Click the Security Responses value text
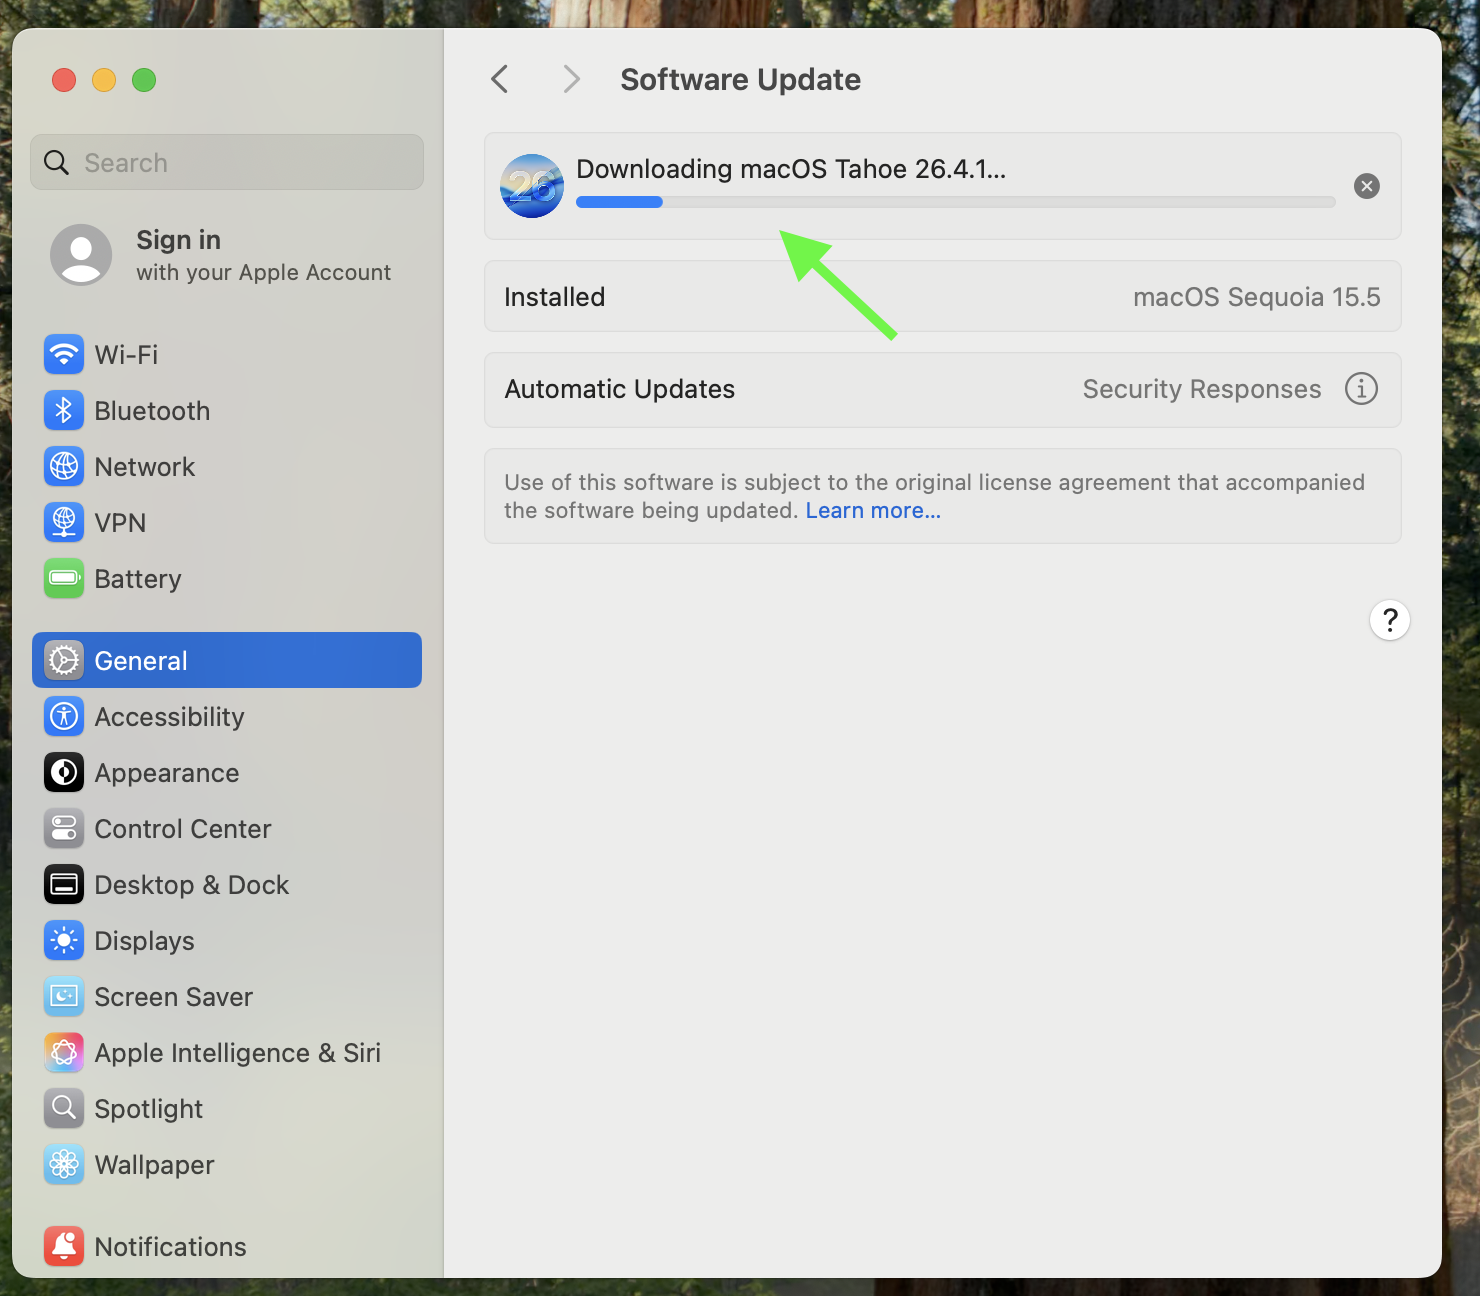 pyautogui.click(x=1202, y=389)
